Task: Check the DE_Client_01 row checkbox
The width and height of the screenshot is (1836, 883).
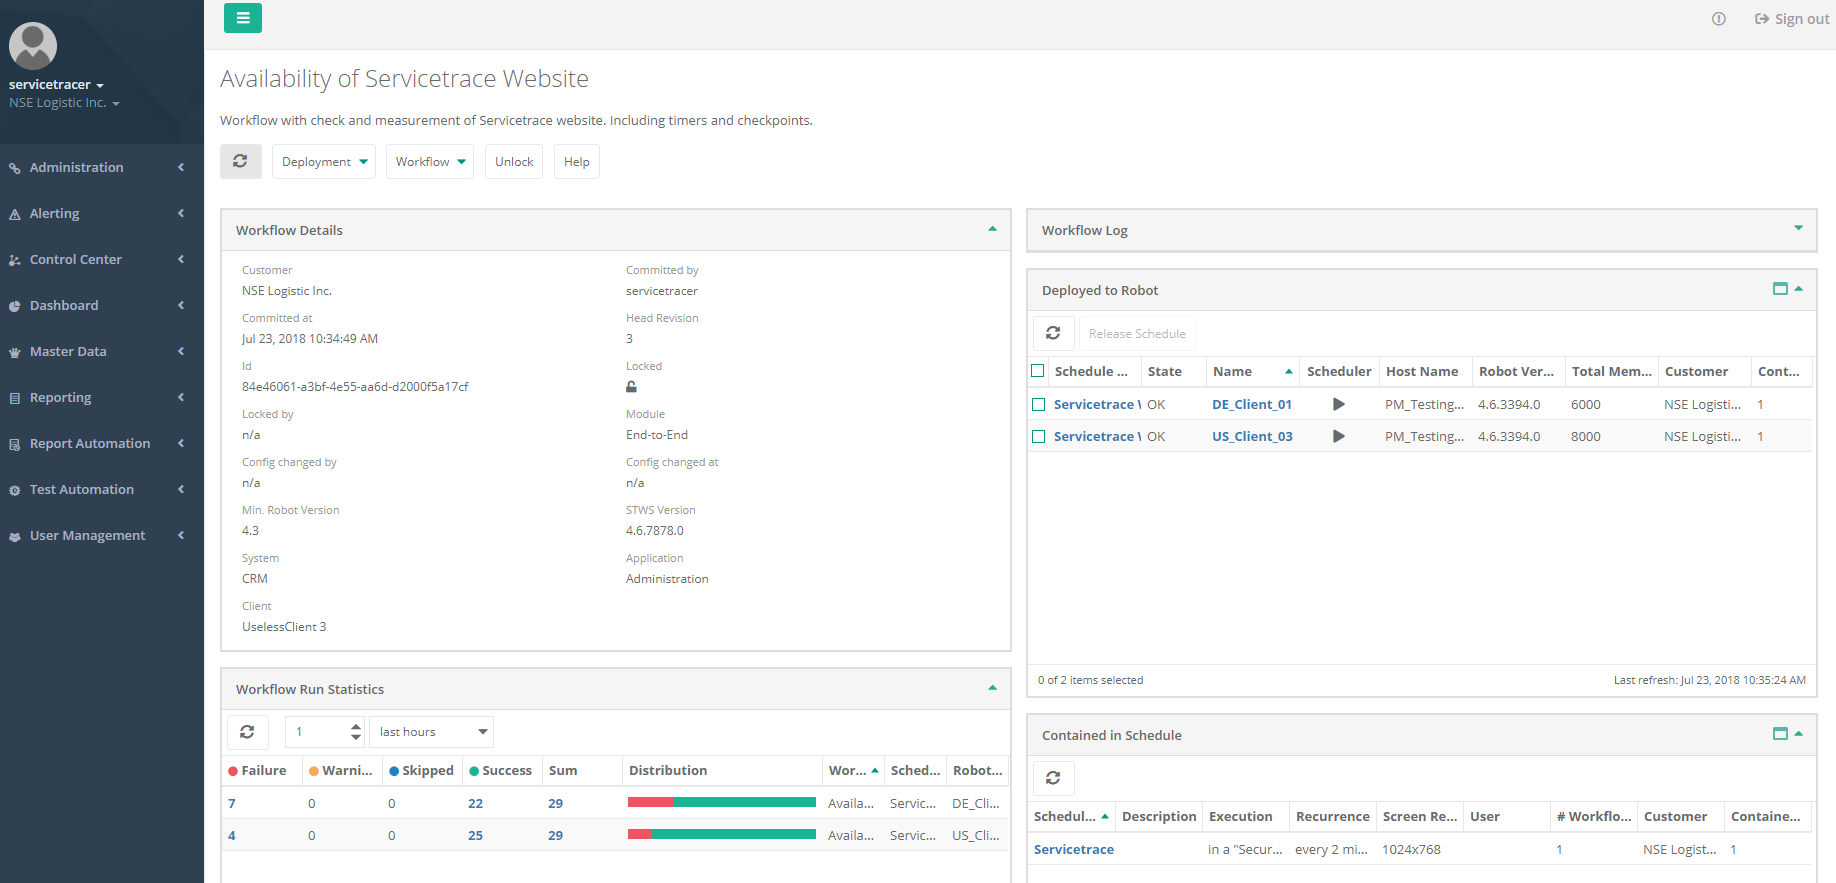Action: (x=1038, y=404)
